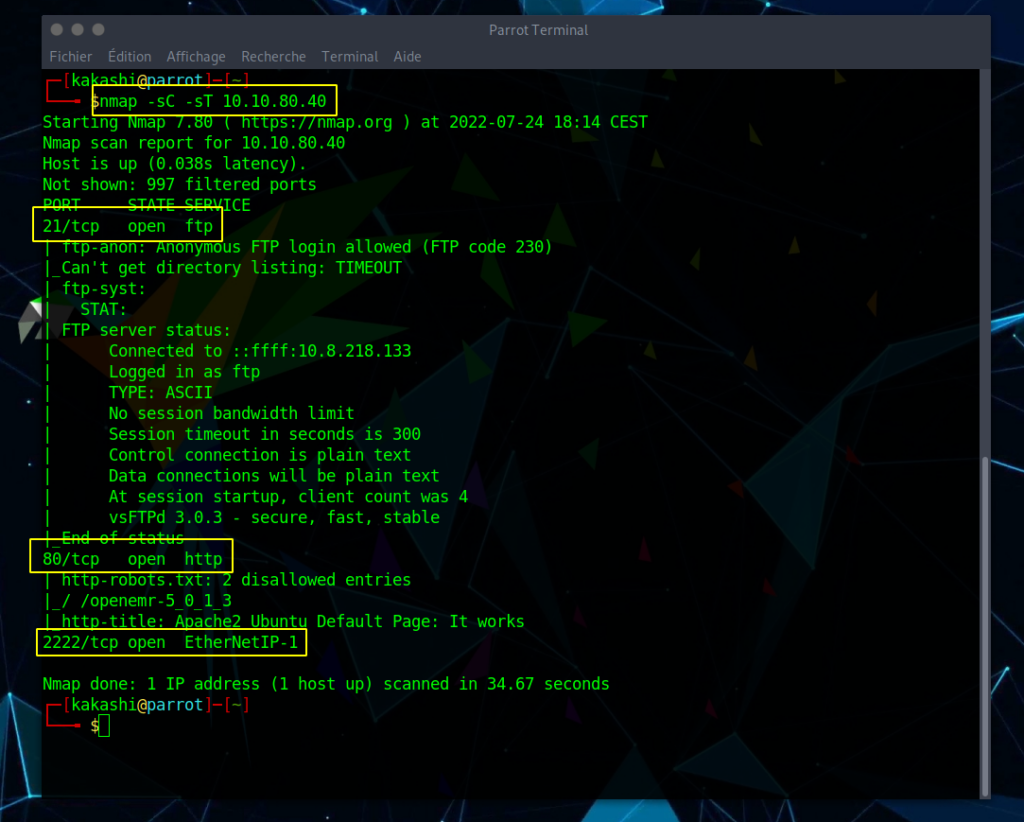The image size is (1024, 822).
Task: Select the highlighted 21/tcp open ftp entry
Action: click(x=127, y=226)
